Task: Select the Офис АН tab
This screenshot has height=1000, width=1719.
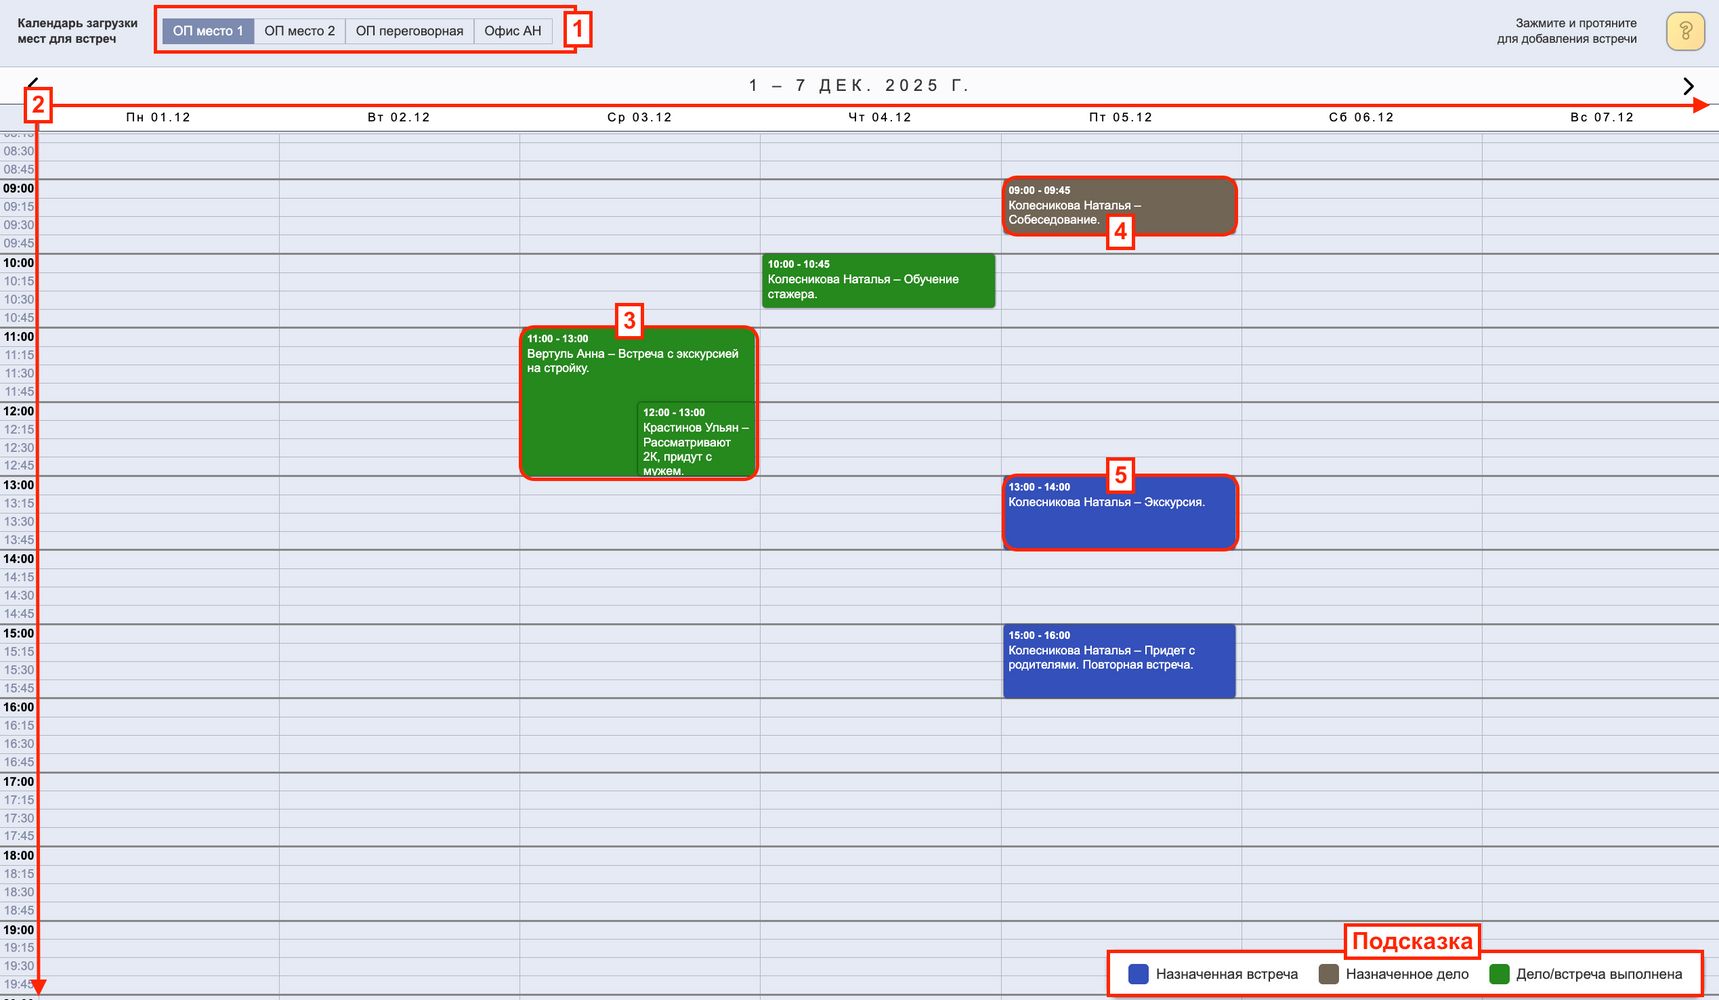Action: [513, 31]
